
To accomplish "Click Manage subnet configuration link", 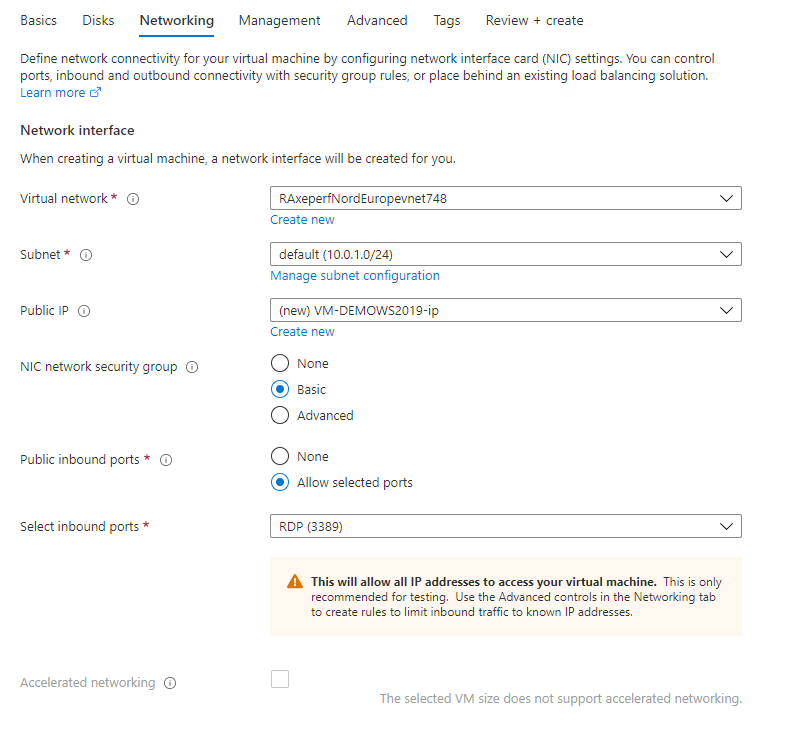I will click(354, 276).
